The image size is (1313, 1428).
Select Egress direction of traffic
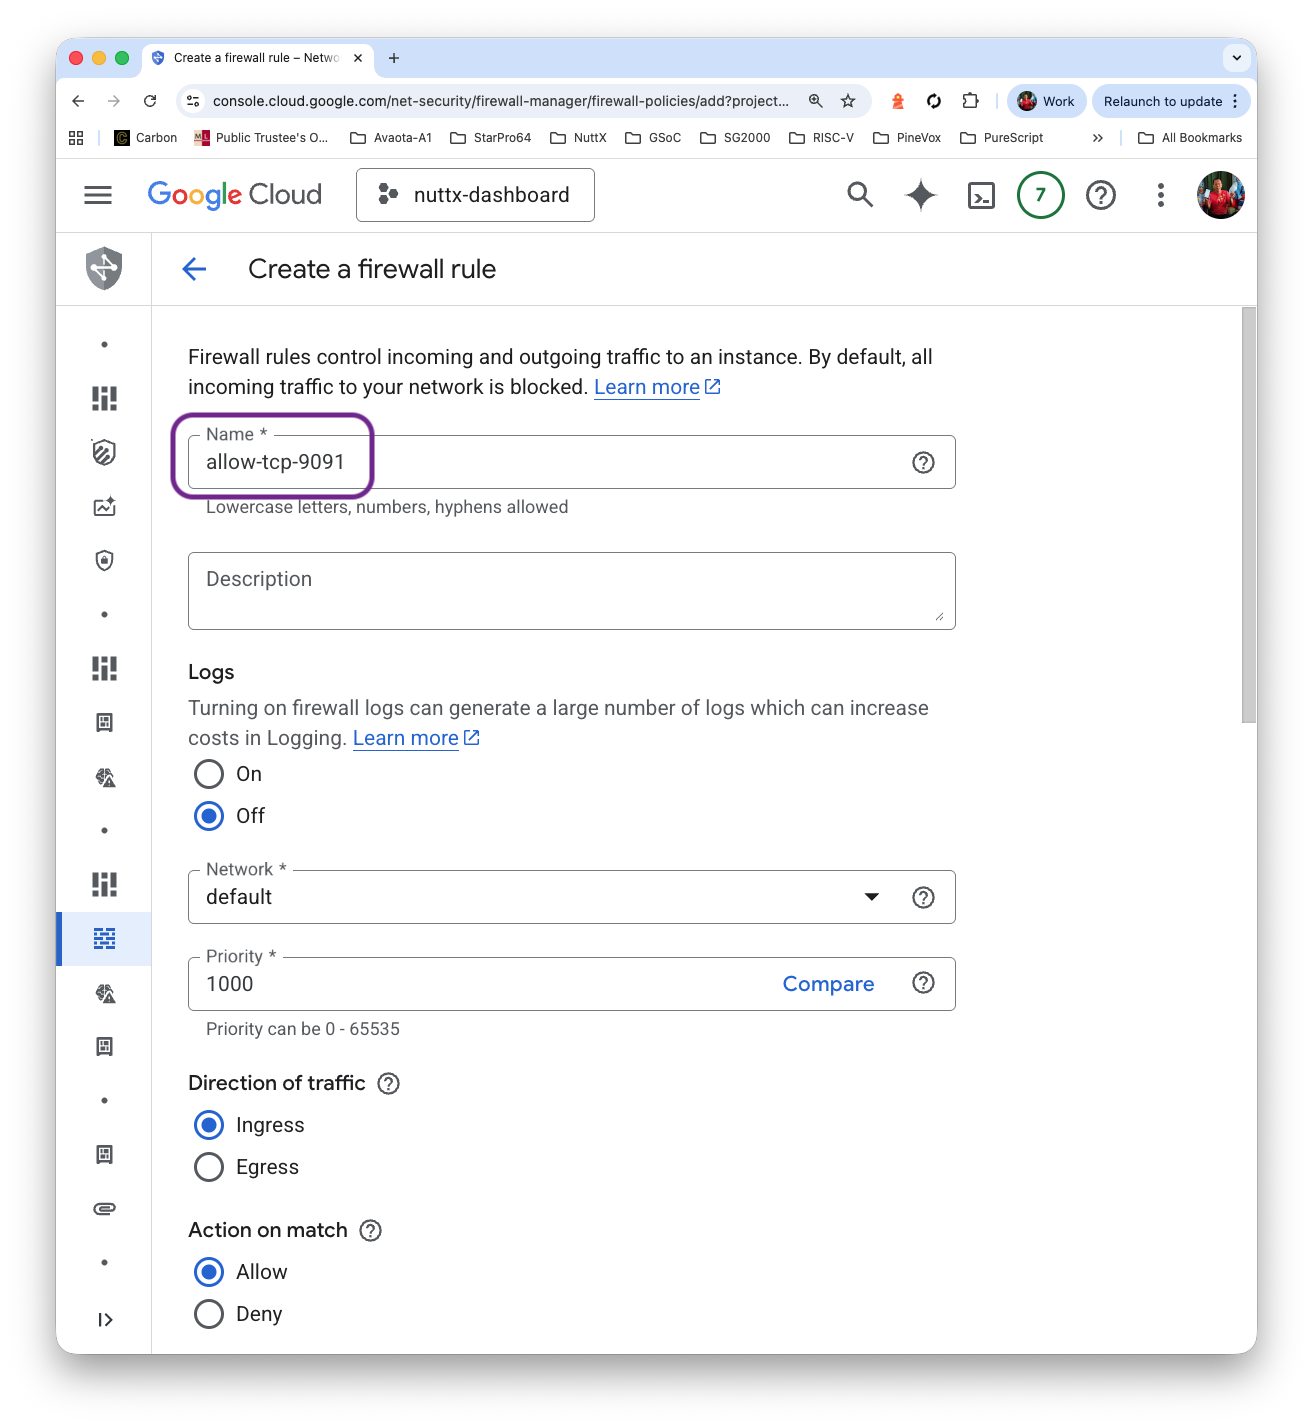(208, 1167)
